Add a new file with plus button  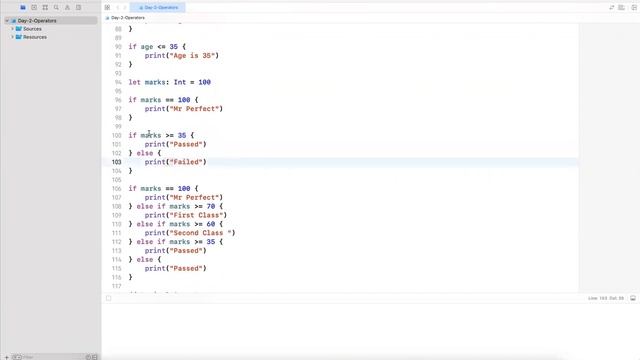click(x=7, y=357)
